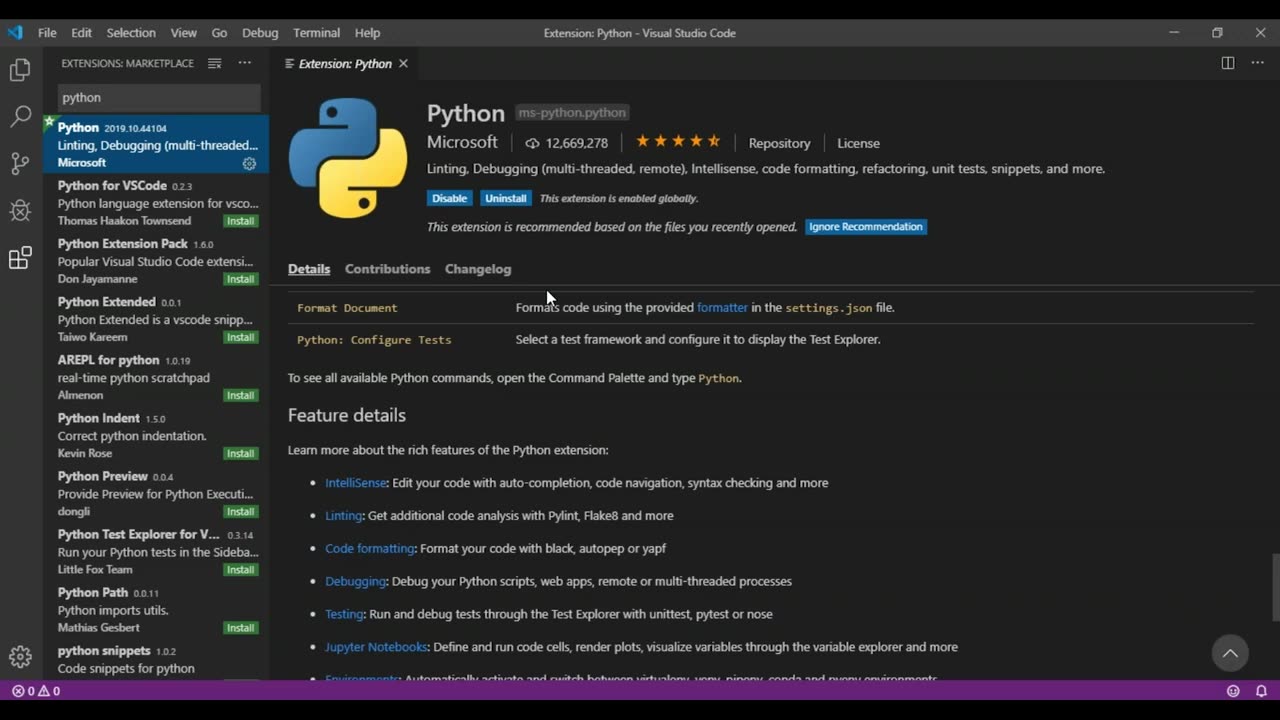Install Python Extension Pack
Screen dimensions: 1280x720
[240, 279]
